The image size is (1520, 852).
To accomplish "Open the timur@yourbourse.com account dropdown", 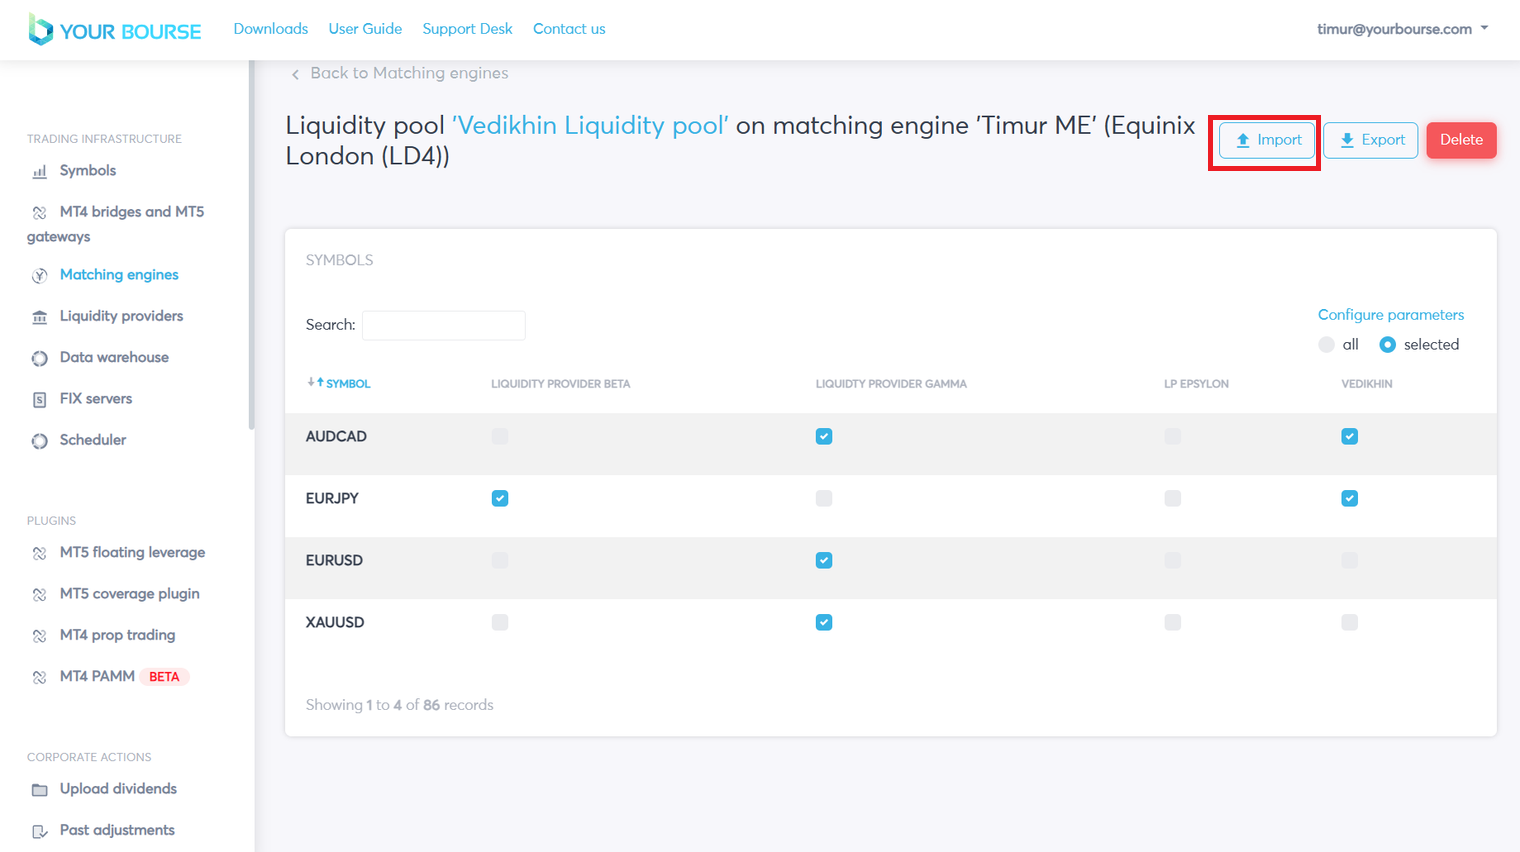I will (1402, 29).
